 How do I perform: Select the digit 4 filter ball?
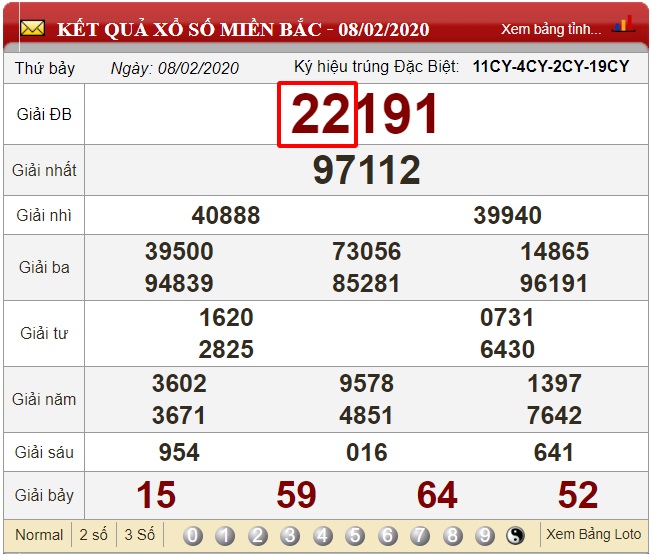tap(323, 535)
